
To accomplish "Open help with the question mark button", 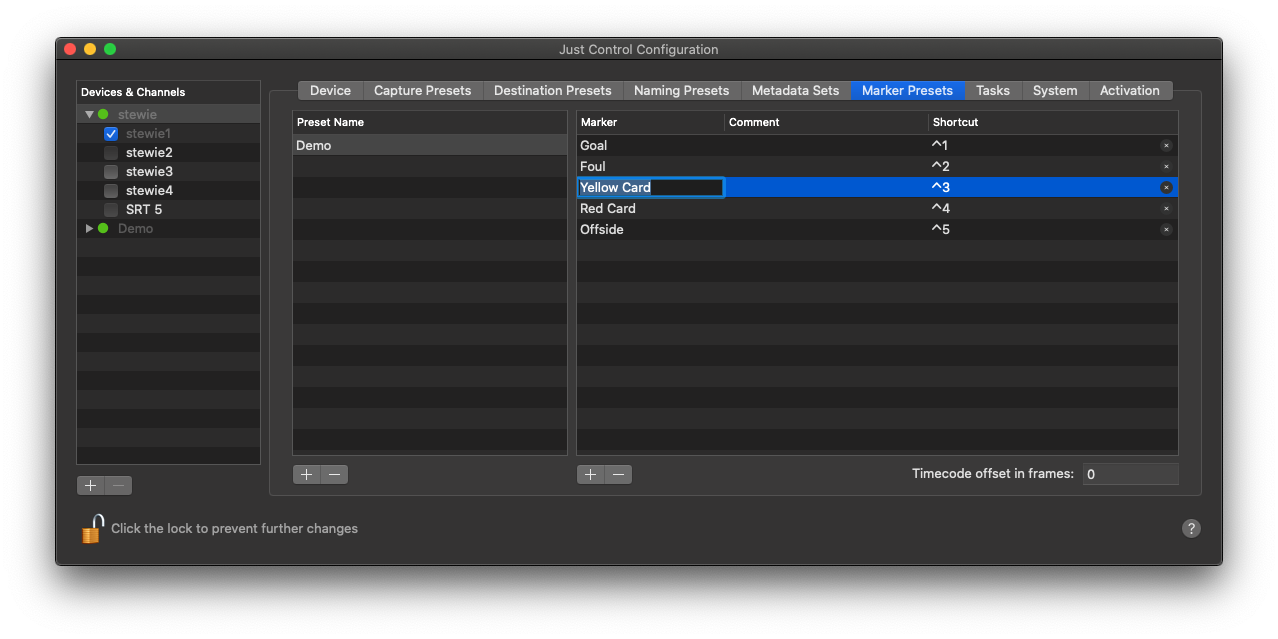I will coord(1190,528).
